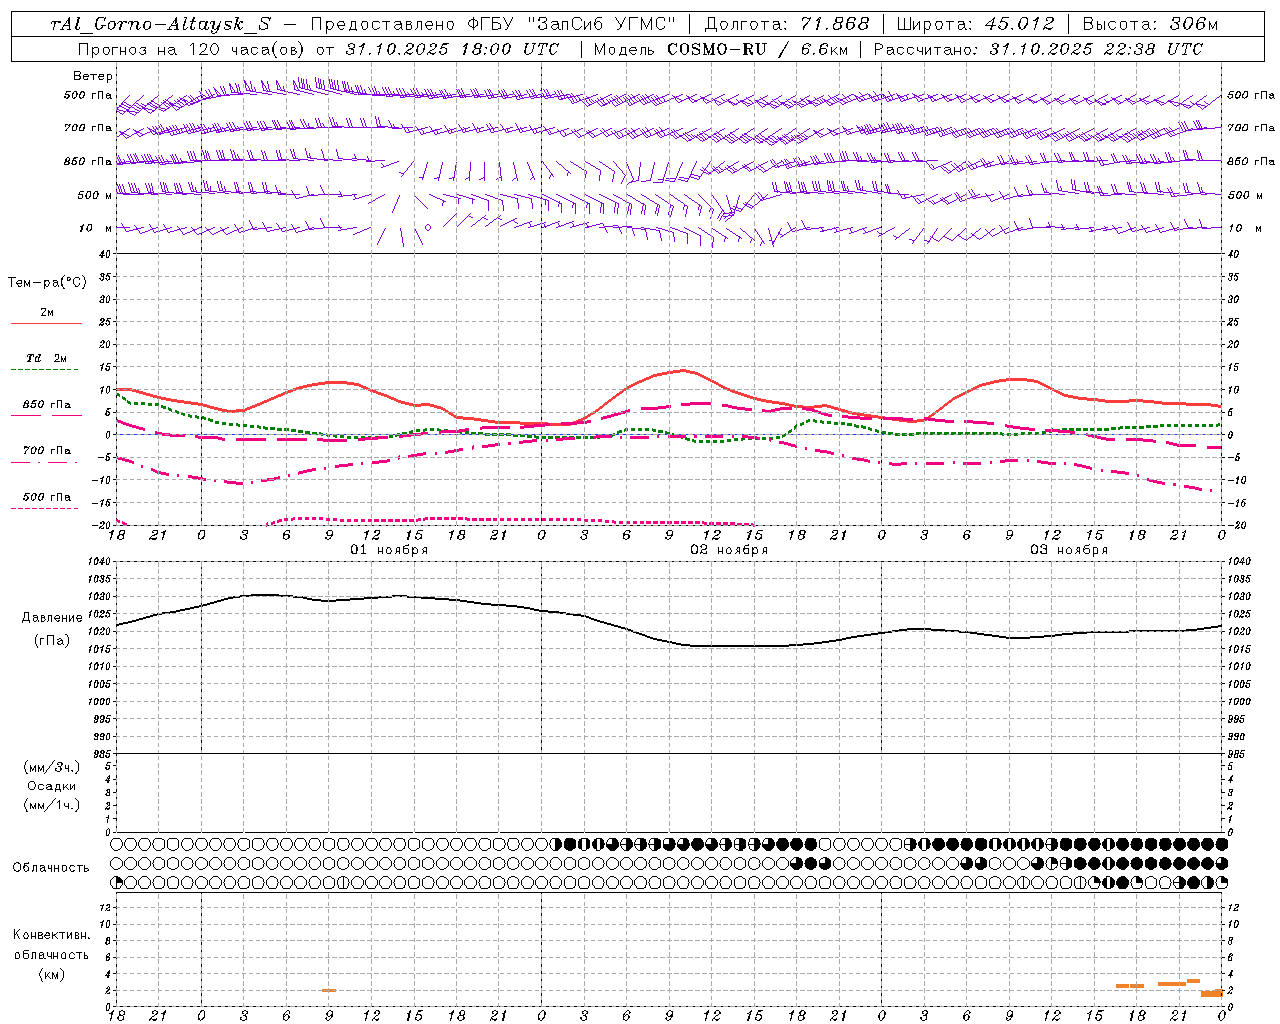The height and width of the screenshot is (1024, 1280).
Task: Click the Высота: 306м value
Action: [1151, 24]
